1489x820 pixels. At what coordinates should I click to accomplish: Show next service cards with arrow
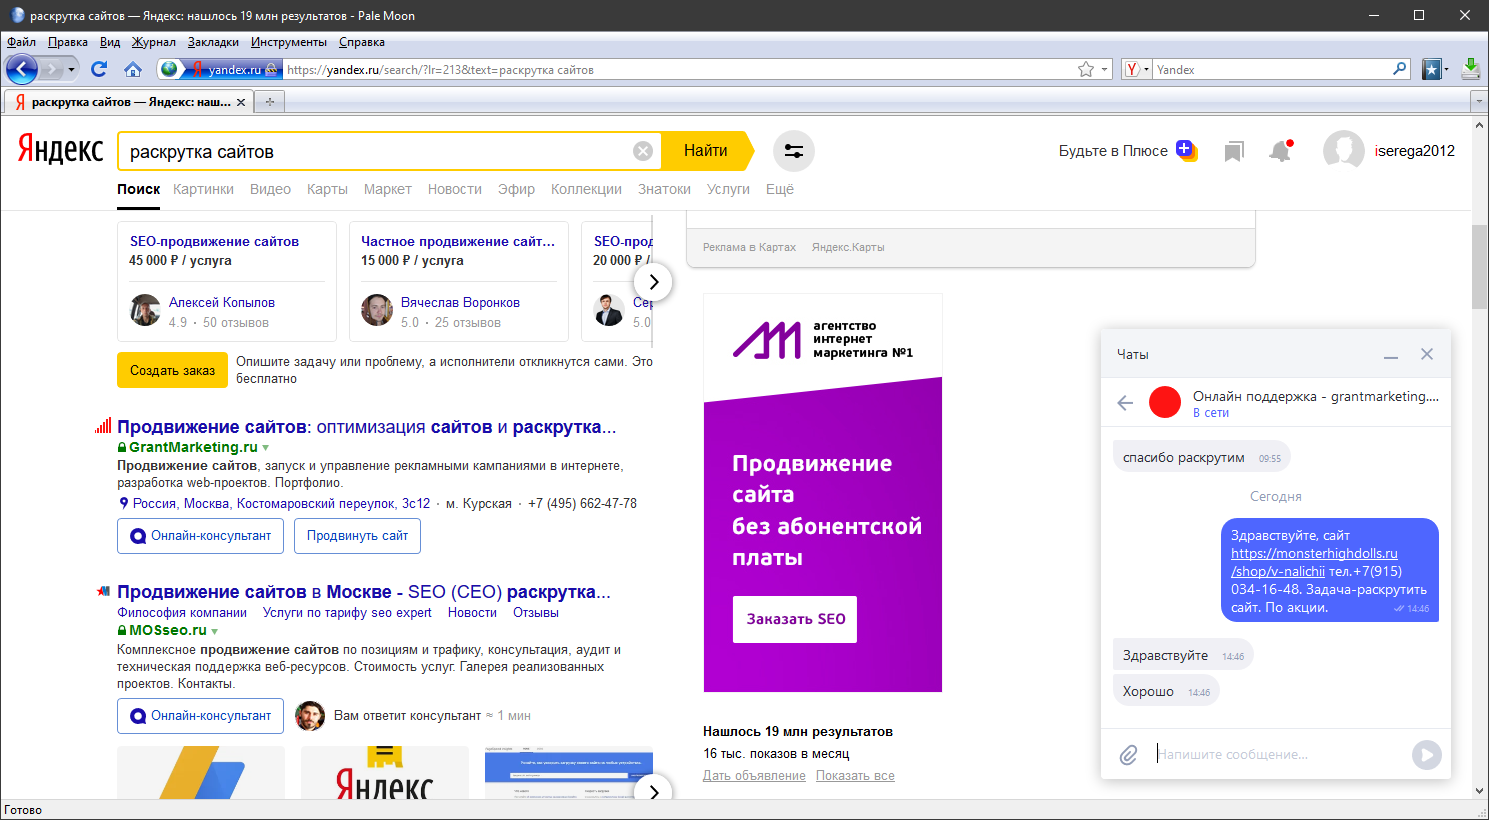(x=653, y=282)
